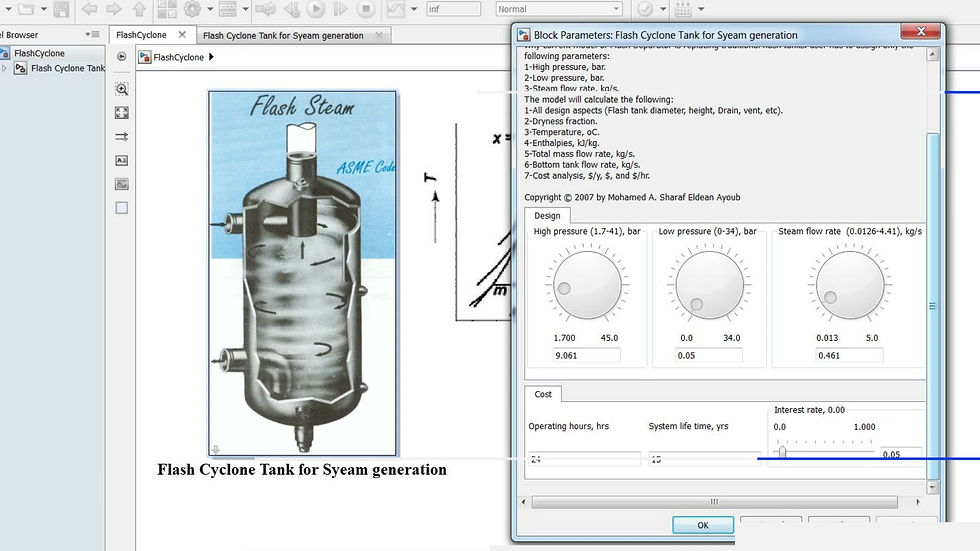Click the OK button in dialog
980x551 pixels.
click(x=703, y=525)
